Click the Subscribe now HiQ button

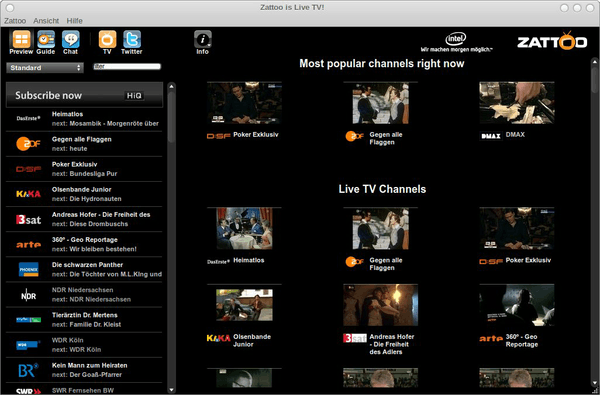click(x=84, y=95)
